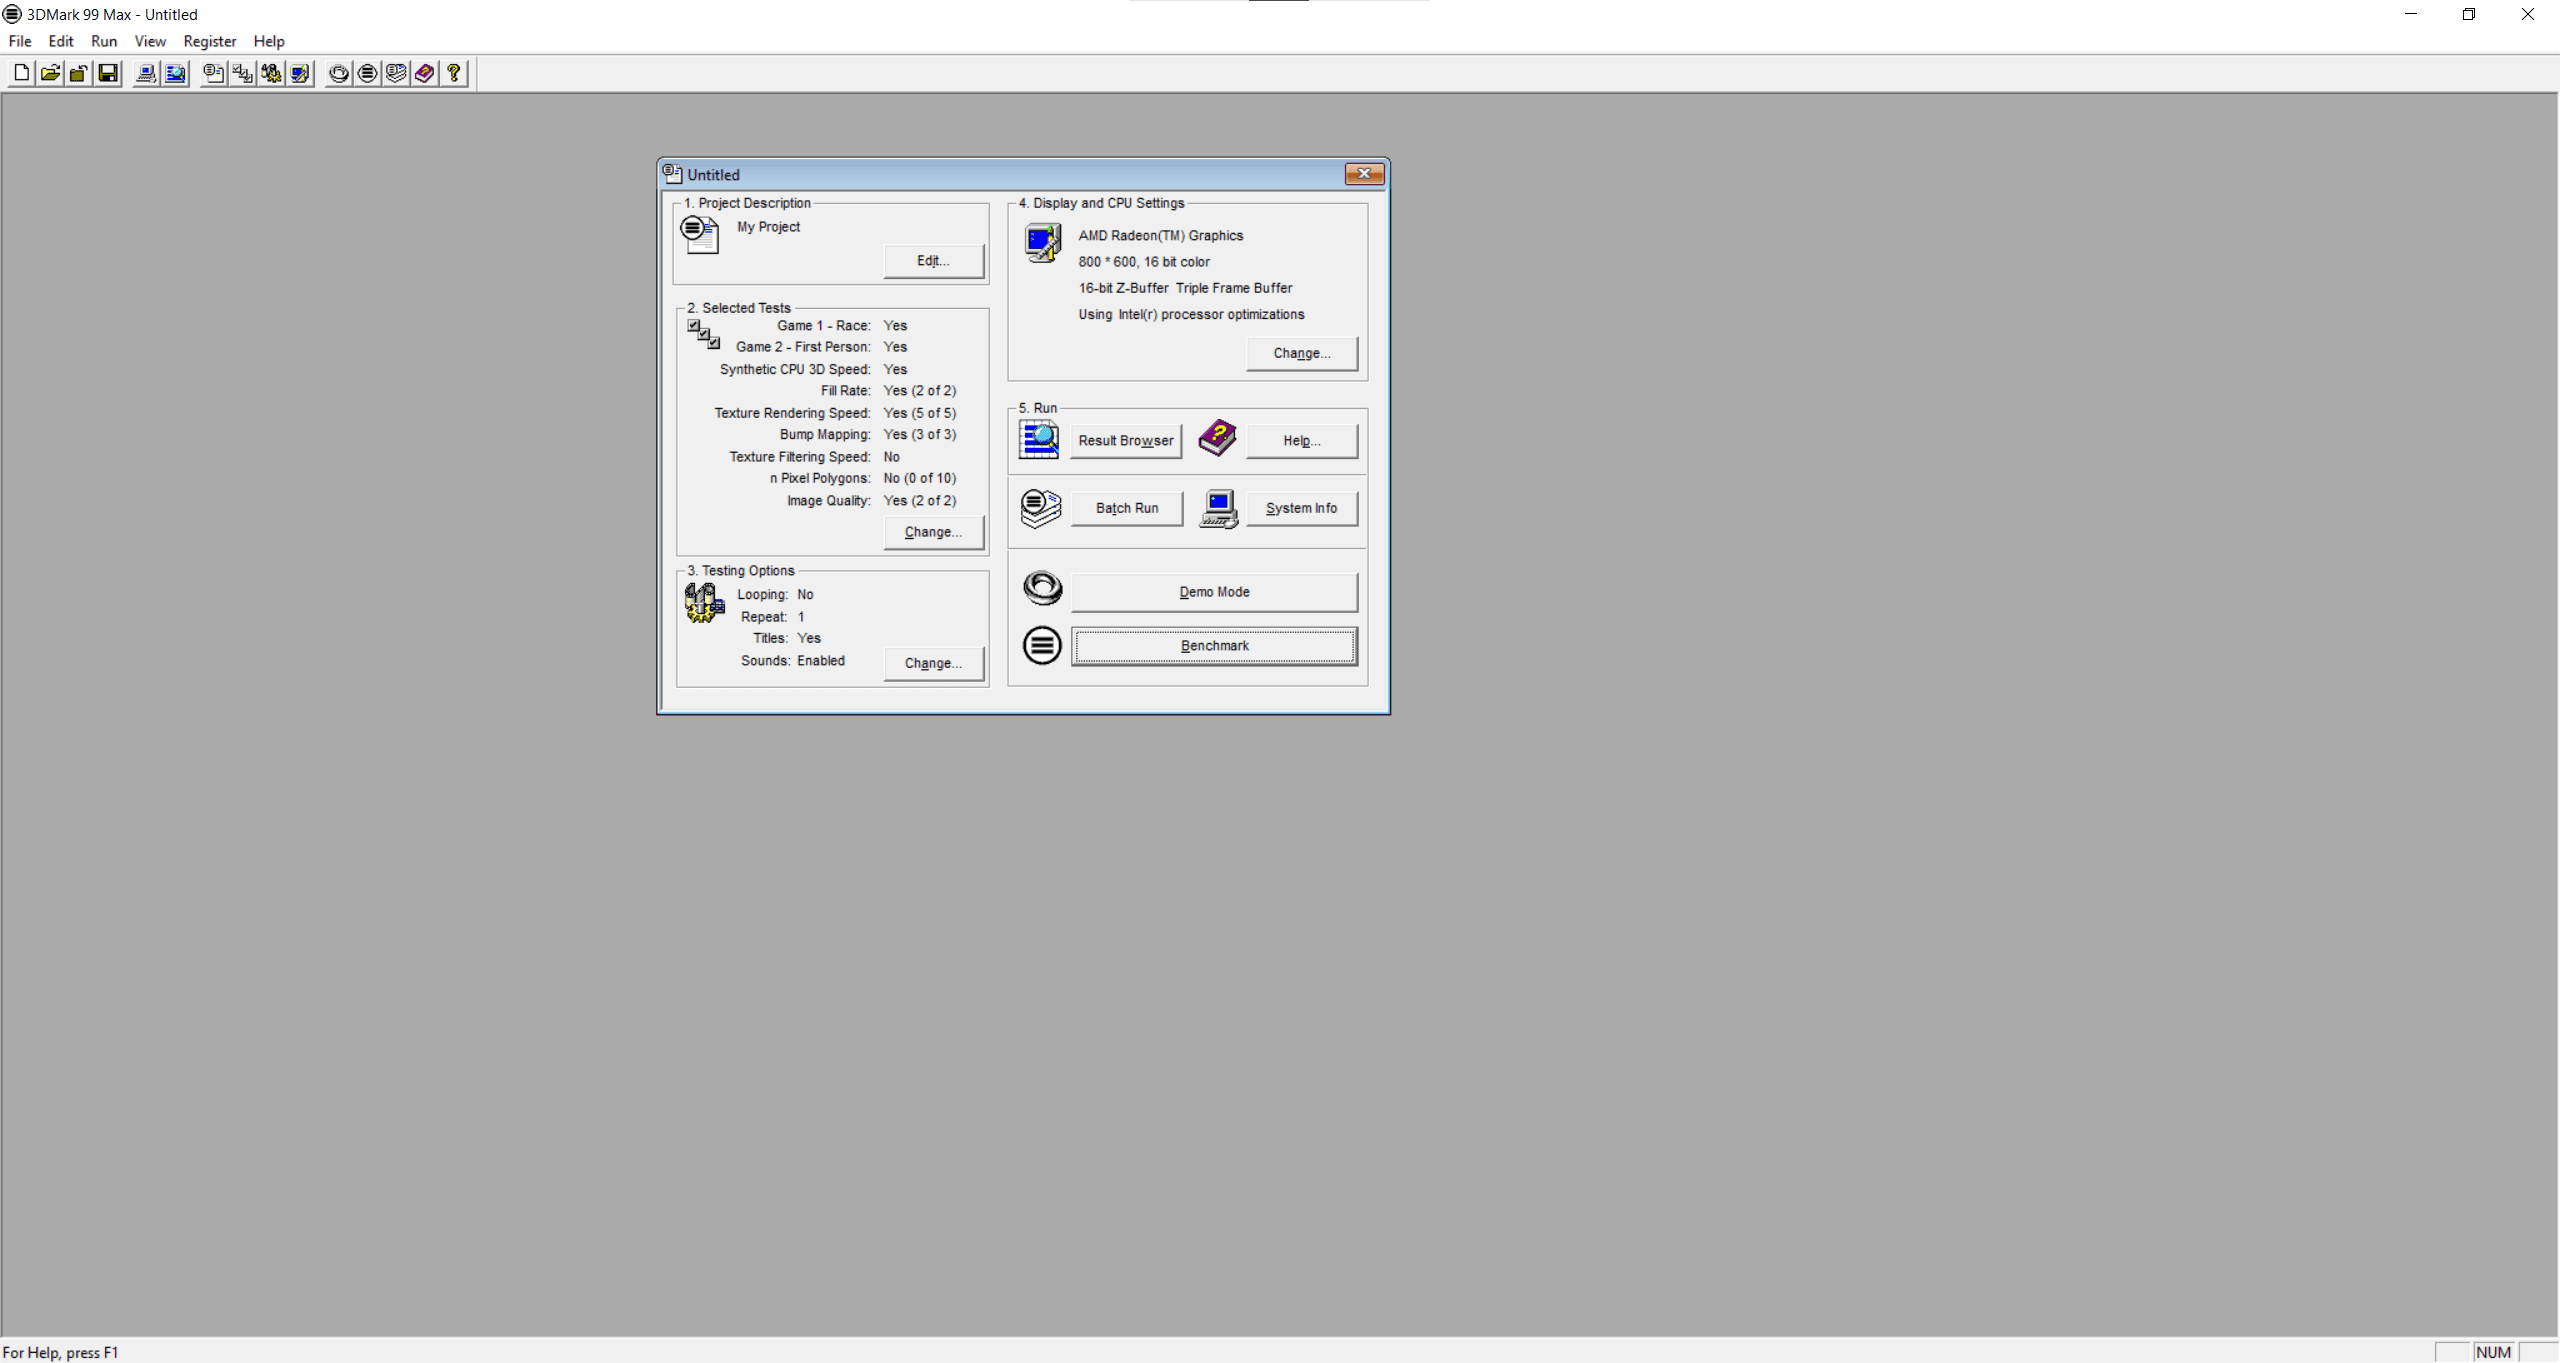This screenshot has height=1363, width=2560.
Task: Click 'Bump Mapping:' row label
Action: click(x=825, y=435)
